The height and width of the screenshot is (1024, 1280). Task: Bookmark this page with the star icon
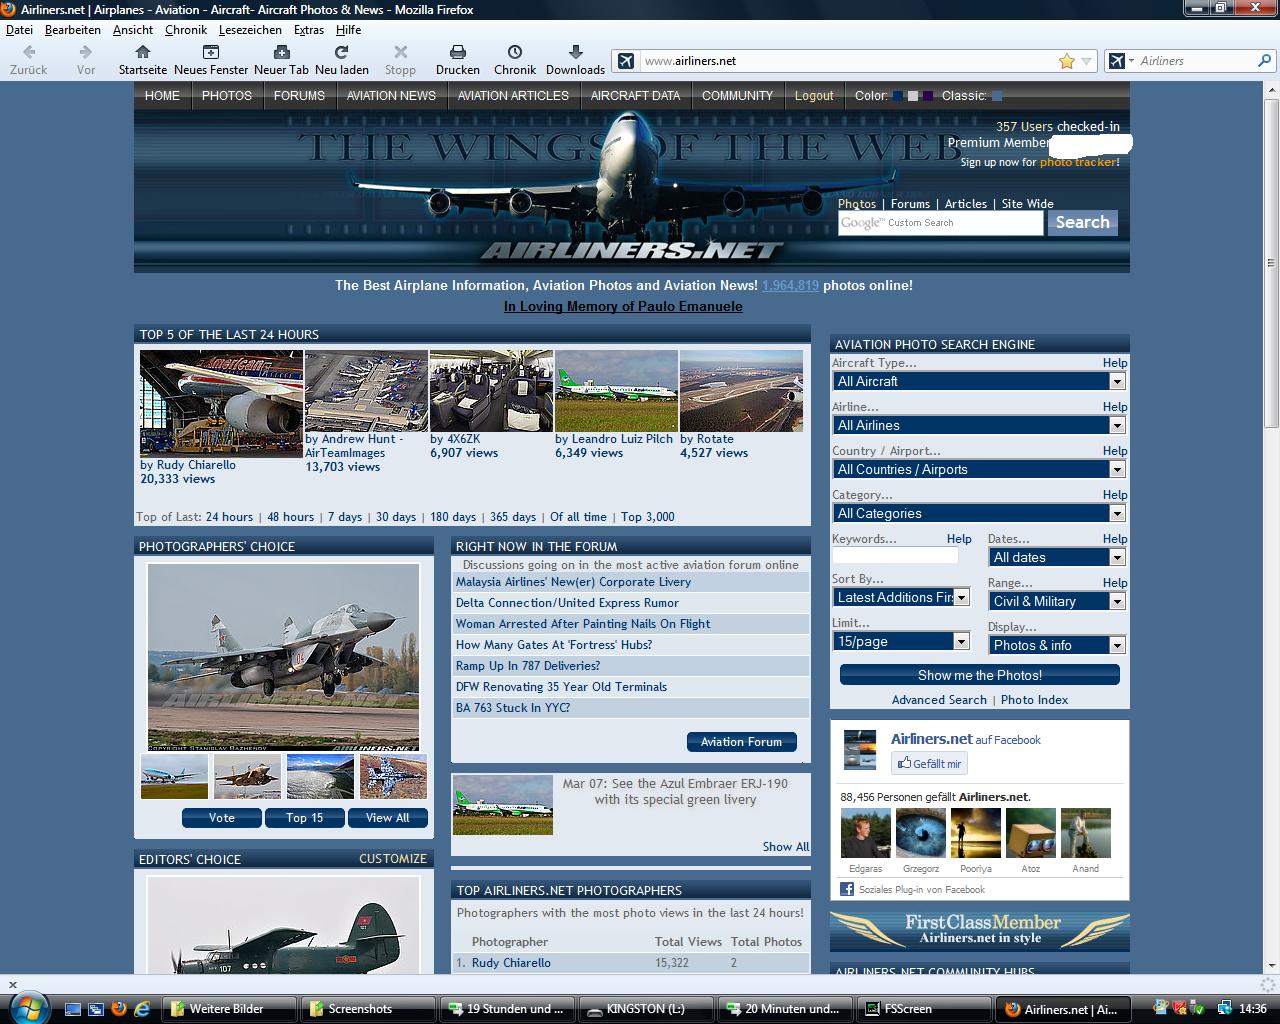pos(1067,61)
